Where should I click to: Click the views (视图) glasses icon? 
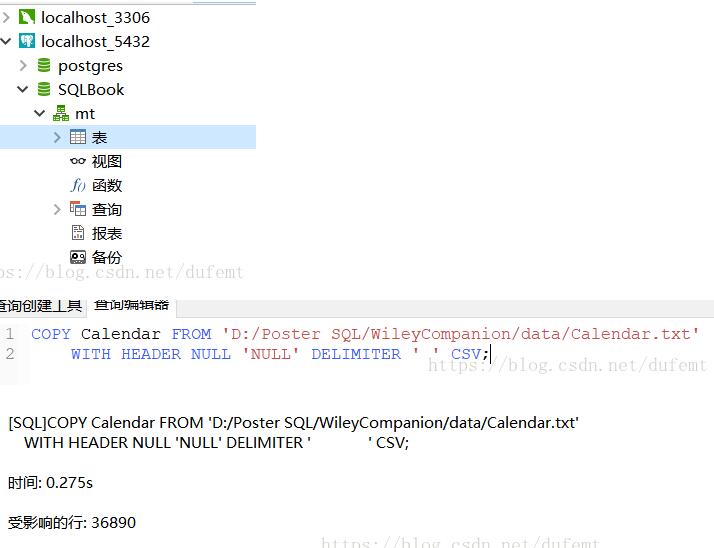click(x=78, y=161)
